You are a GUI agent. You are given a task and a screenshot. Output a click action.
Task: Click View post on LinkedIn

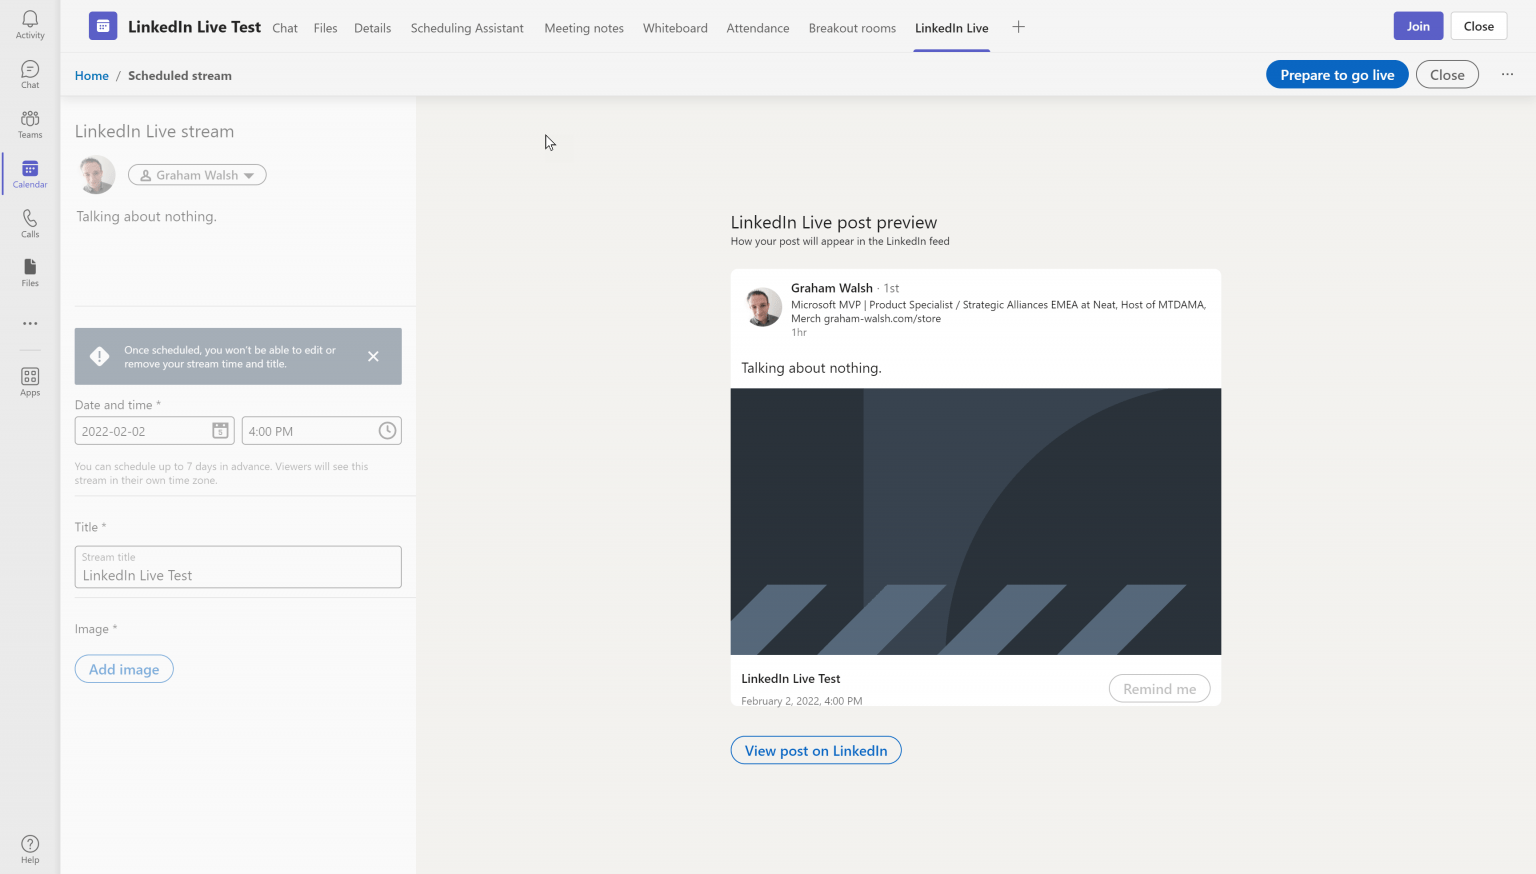pos(815,750)
